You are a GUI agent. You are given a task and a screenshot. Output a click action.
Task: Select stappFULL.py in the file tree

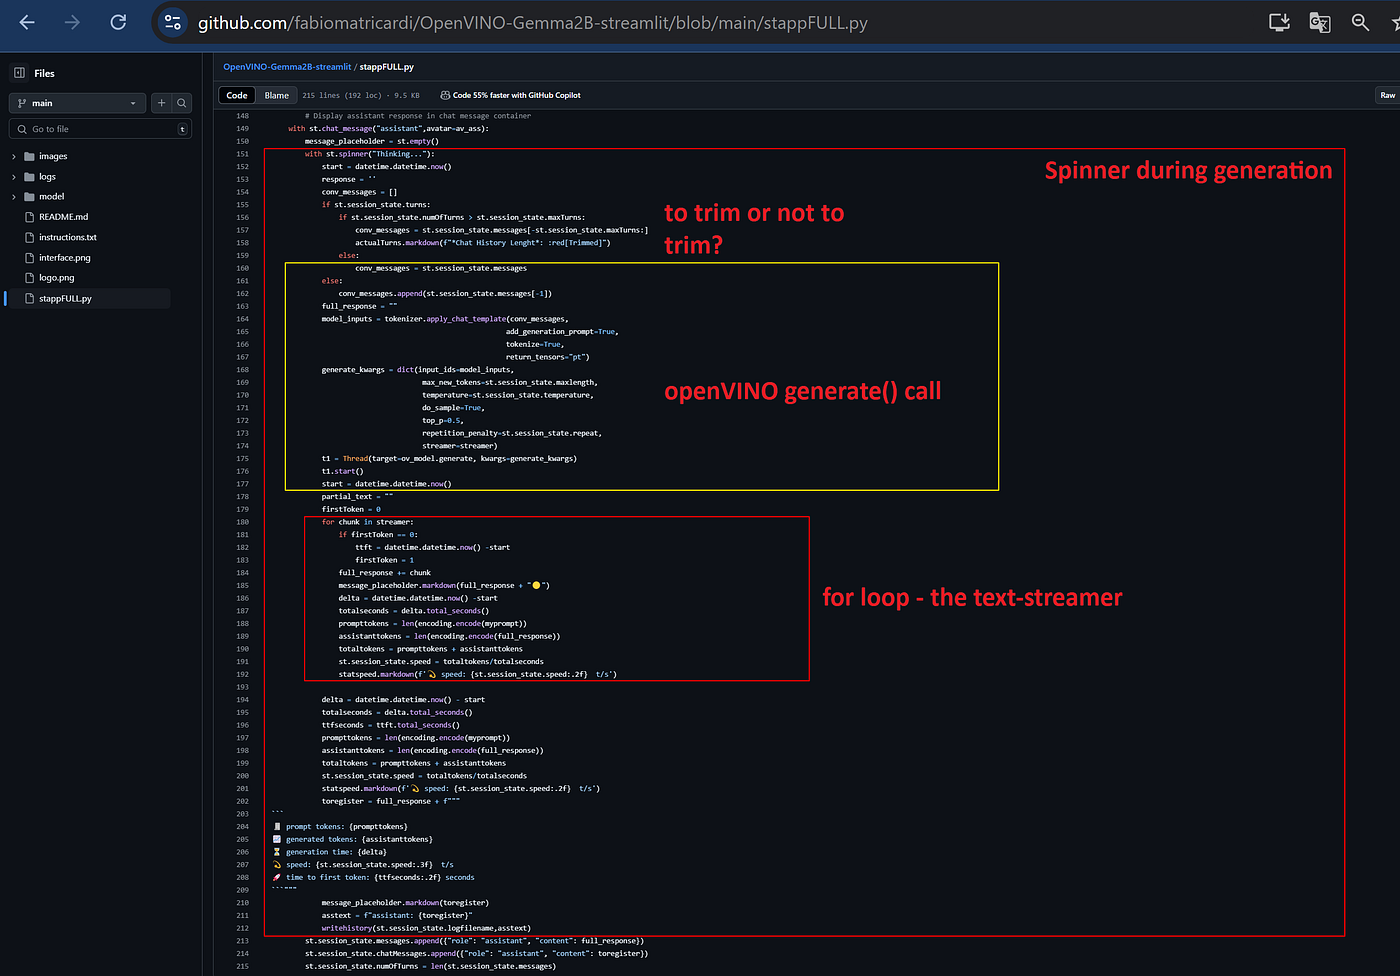pyautogui.click(x=65, y=299)
